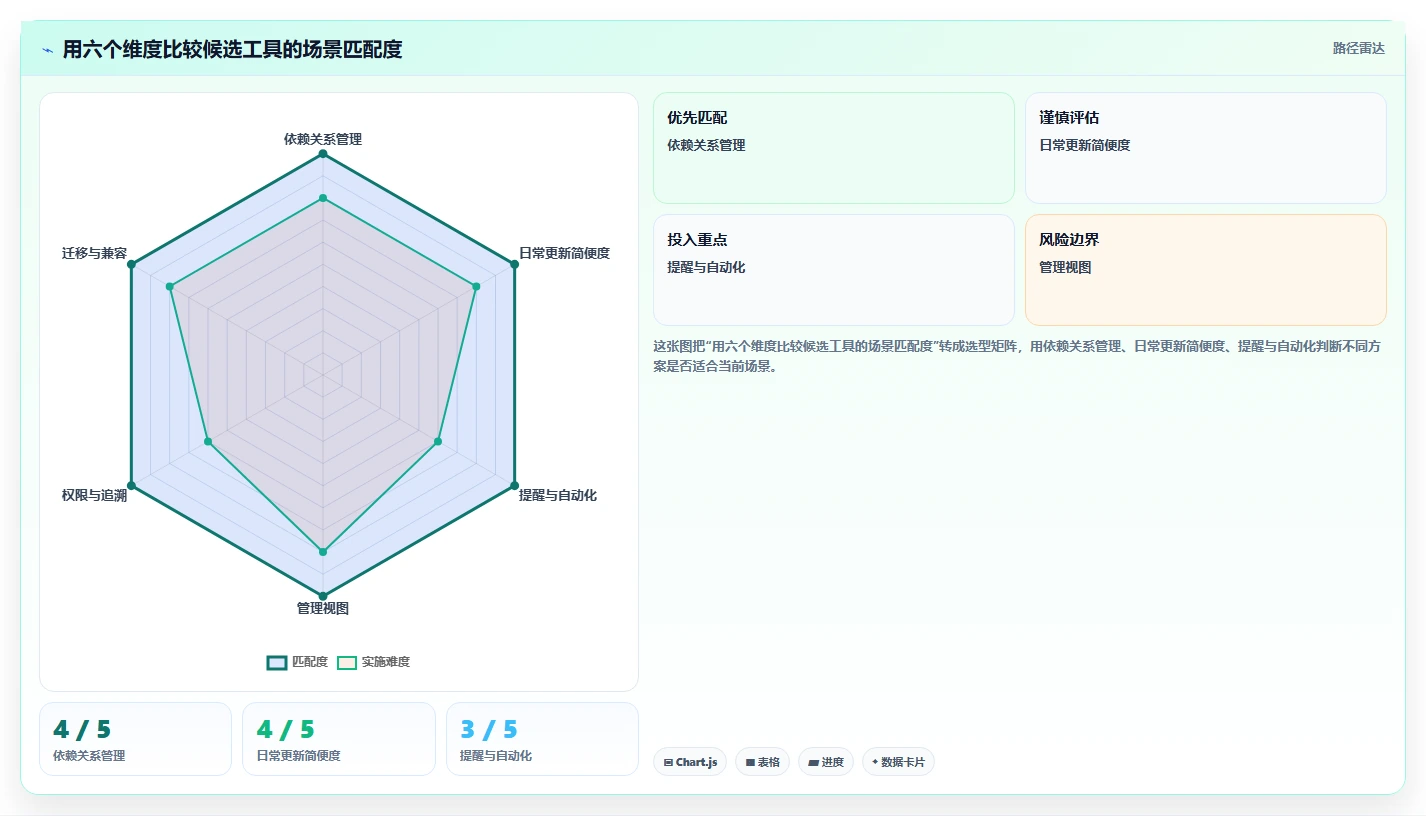
Task: Click the description paragraph starting 这张图把
Action: (x=1018, y=356)
